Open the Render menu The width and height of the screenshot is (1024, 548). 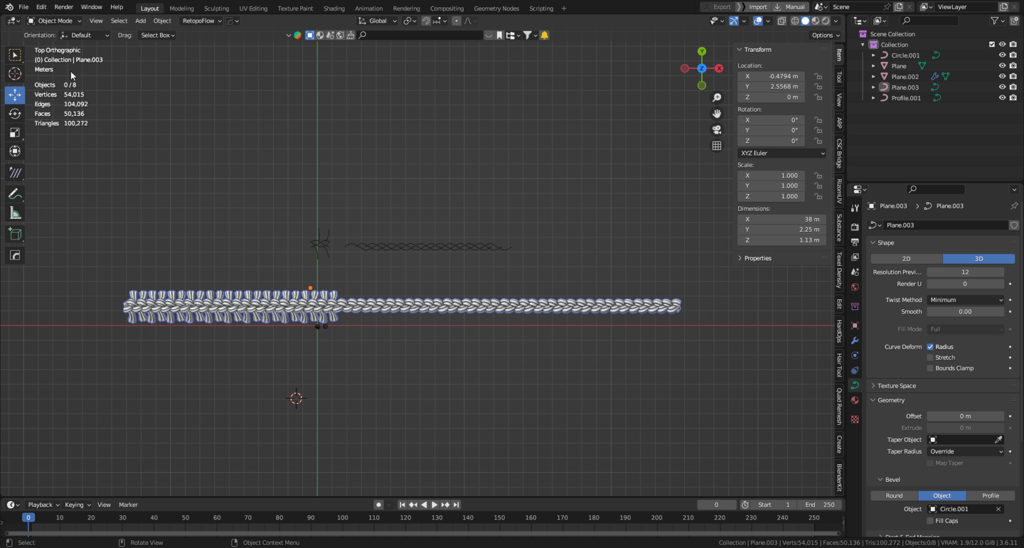tap(63, 7)
